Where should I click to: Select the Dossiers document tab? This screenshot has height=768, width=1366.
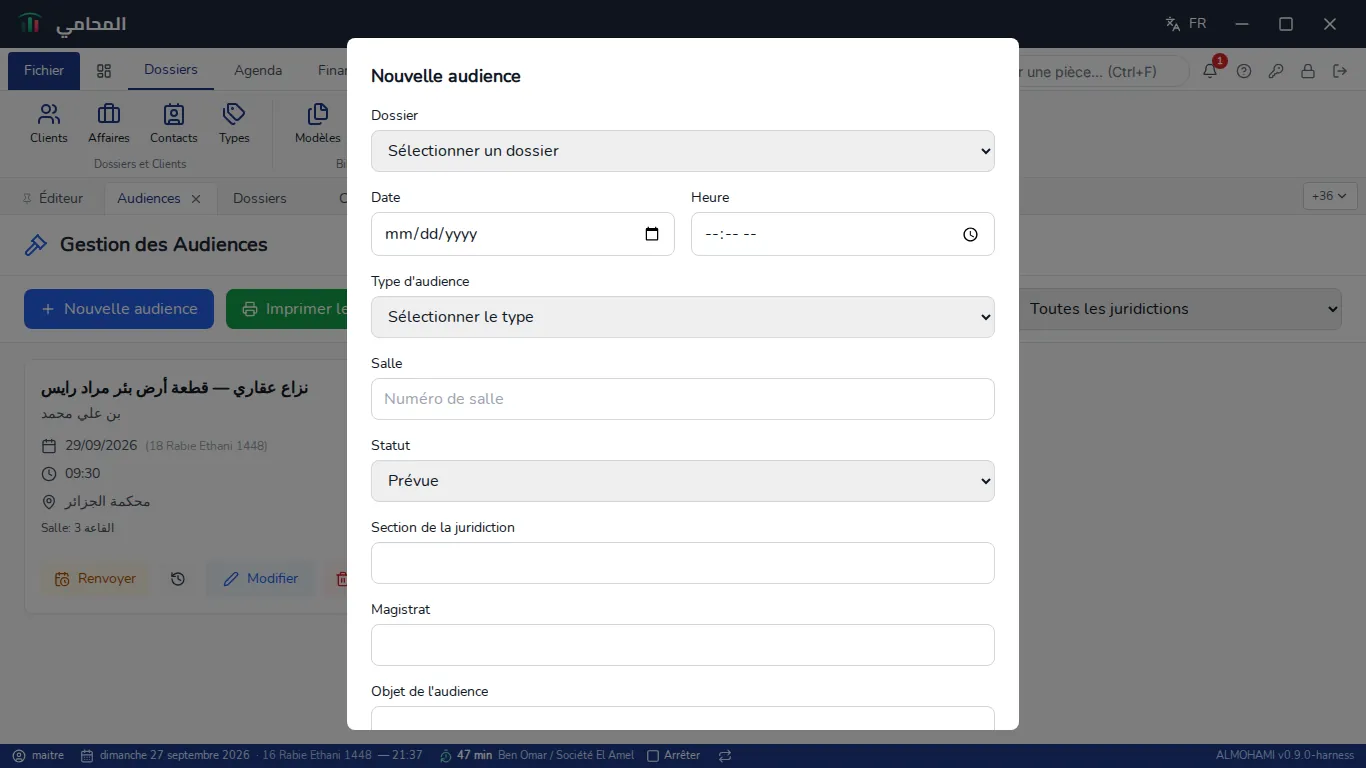(260, 198)
